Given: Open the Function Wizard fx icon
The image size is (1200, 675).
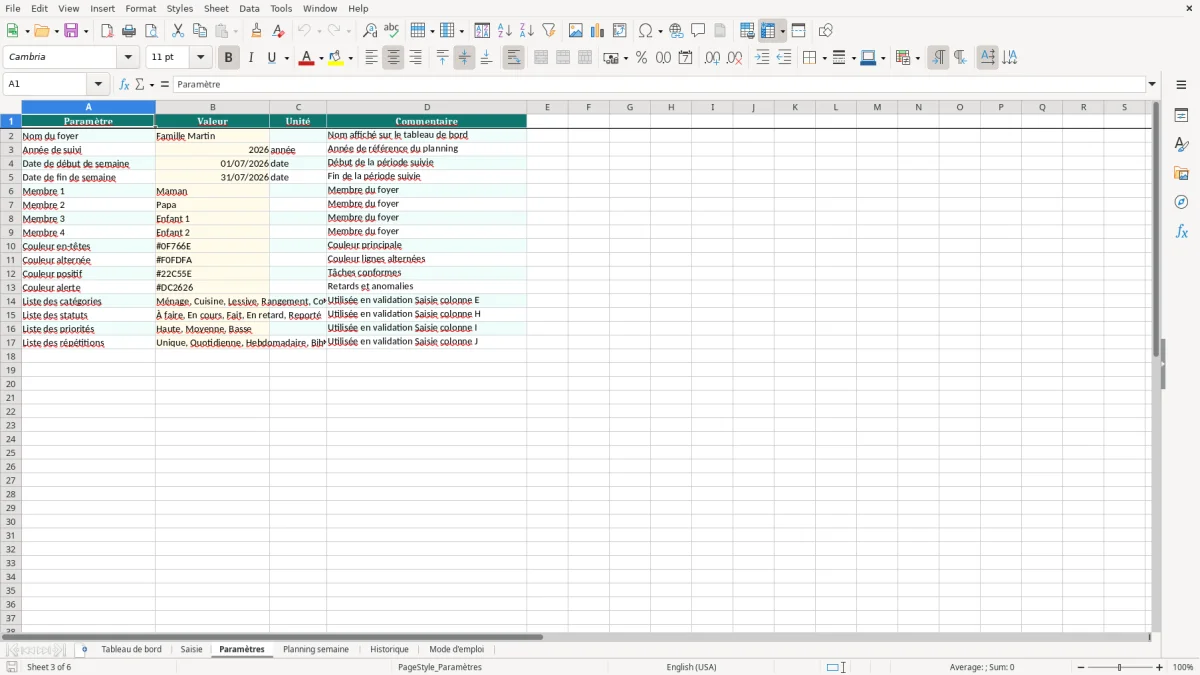Looking at the screenshot, I should pos(124,85).
